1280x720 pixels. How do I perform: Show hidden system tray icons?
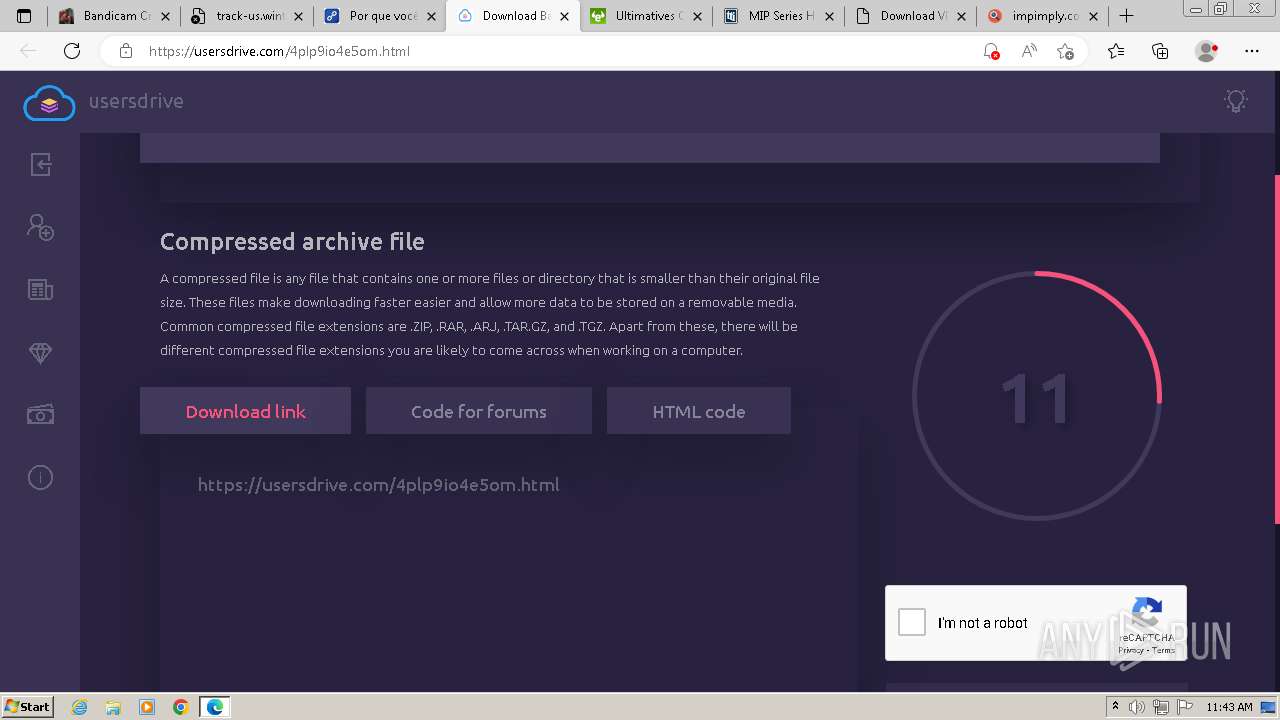[x=1116, y=707]
